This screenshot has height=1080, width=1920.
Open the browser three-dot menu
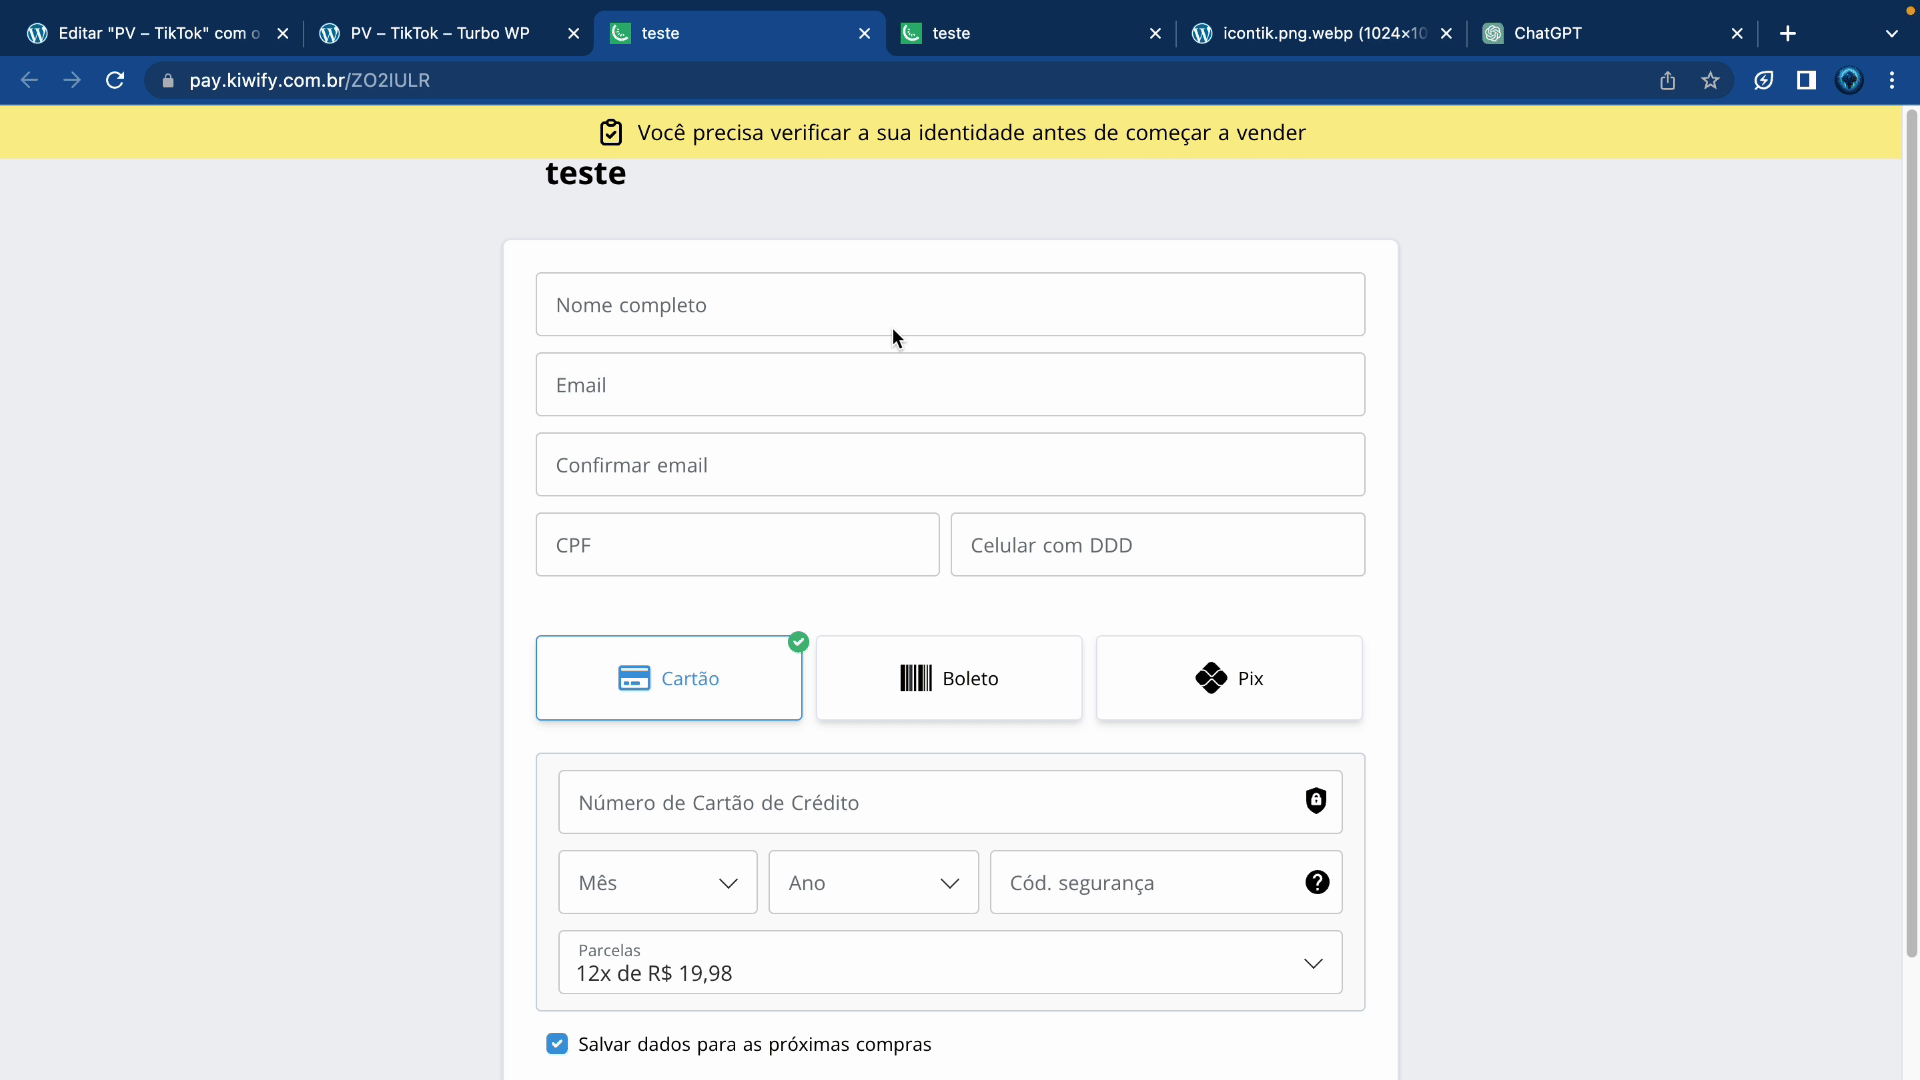(x=1891, y=80)
